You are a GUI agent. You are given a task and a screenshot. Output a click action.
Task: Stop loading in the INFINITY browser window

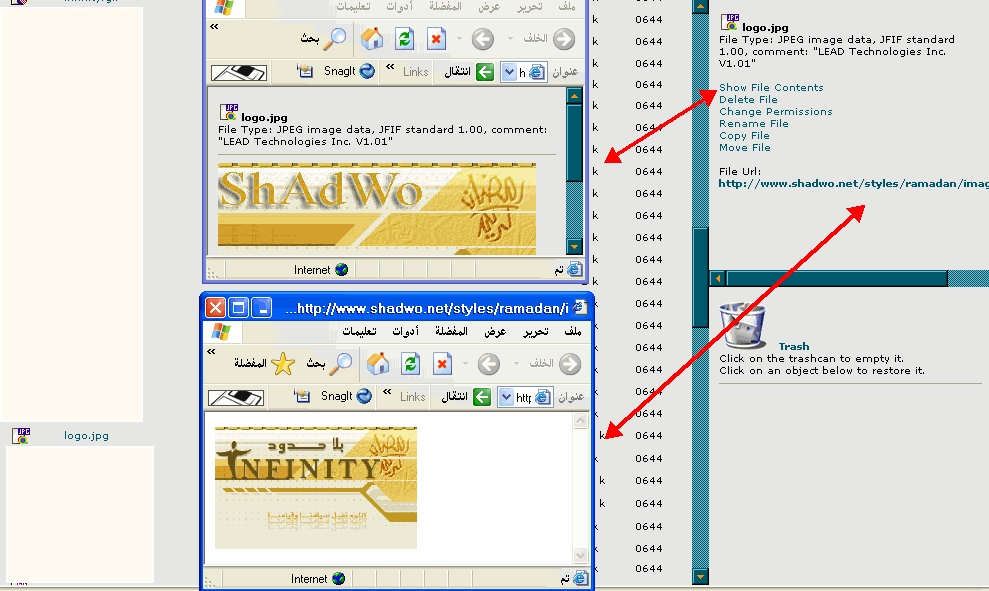coord(442,364)
